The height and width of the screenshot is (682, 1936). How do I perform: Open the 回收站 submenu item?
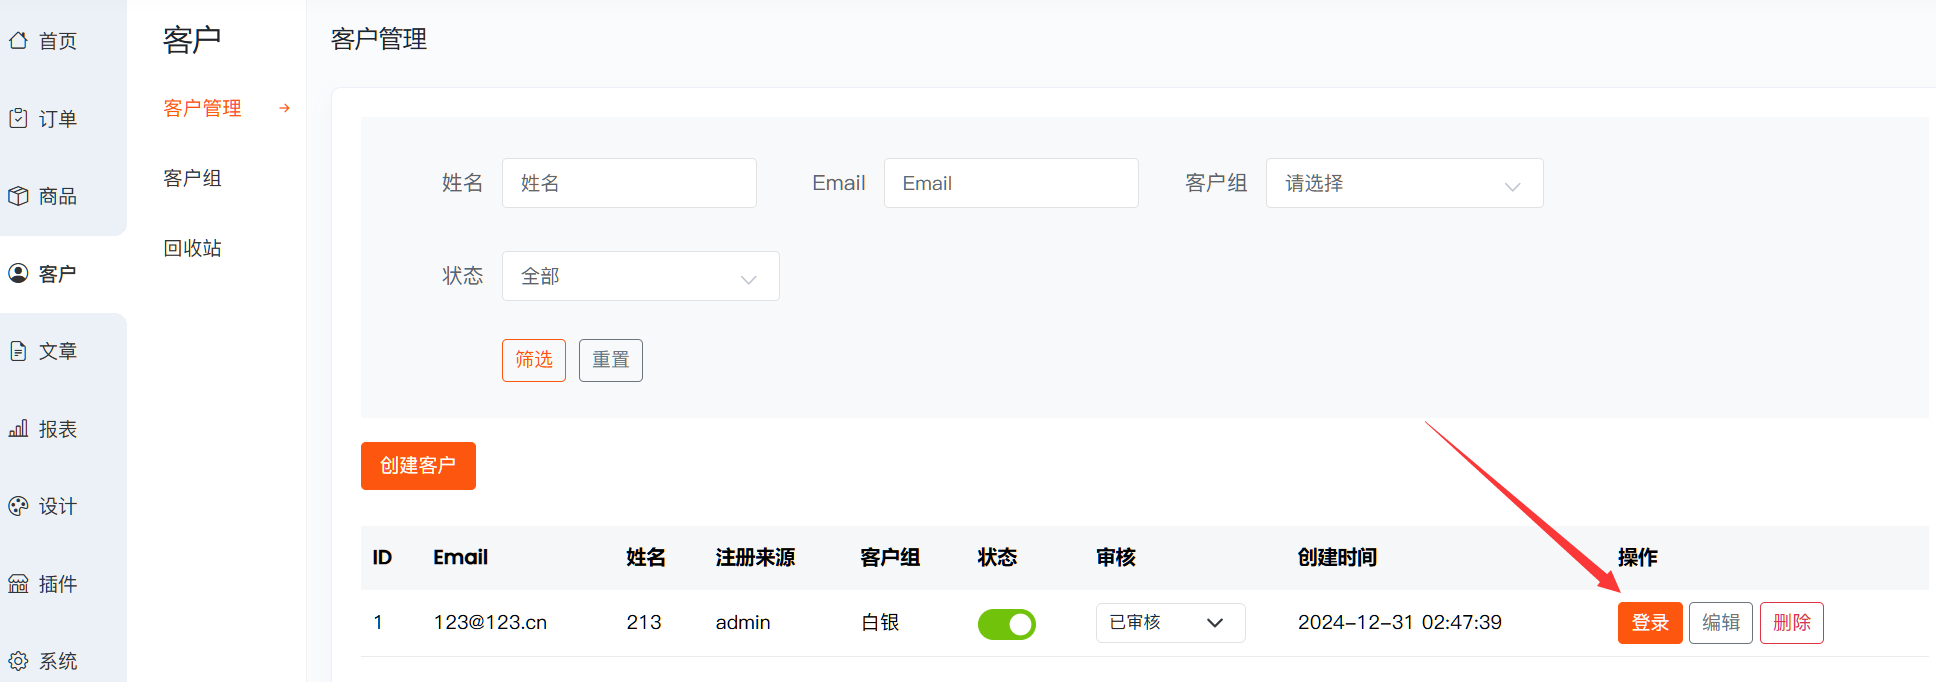(x=192, y=248)
